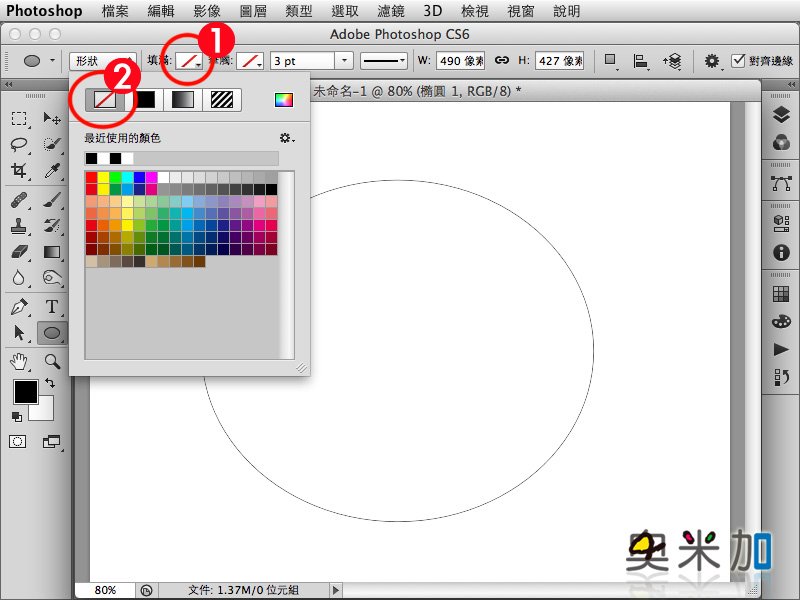Viewport: 800px width, 600px height.
Task: Choose Solid Color fill option
Action: tap(144, 99)
